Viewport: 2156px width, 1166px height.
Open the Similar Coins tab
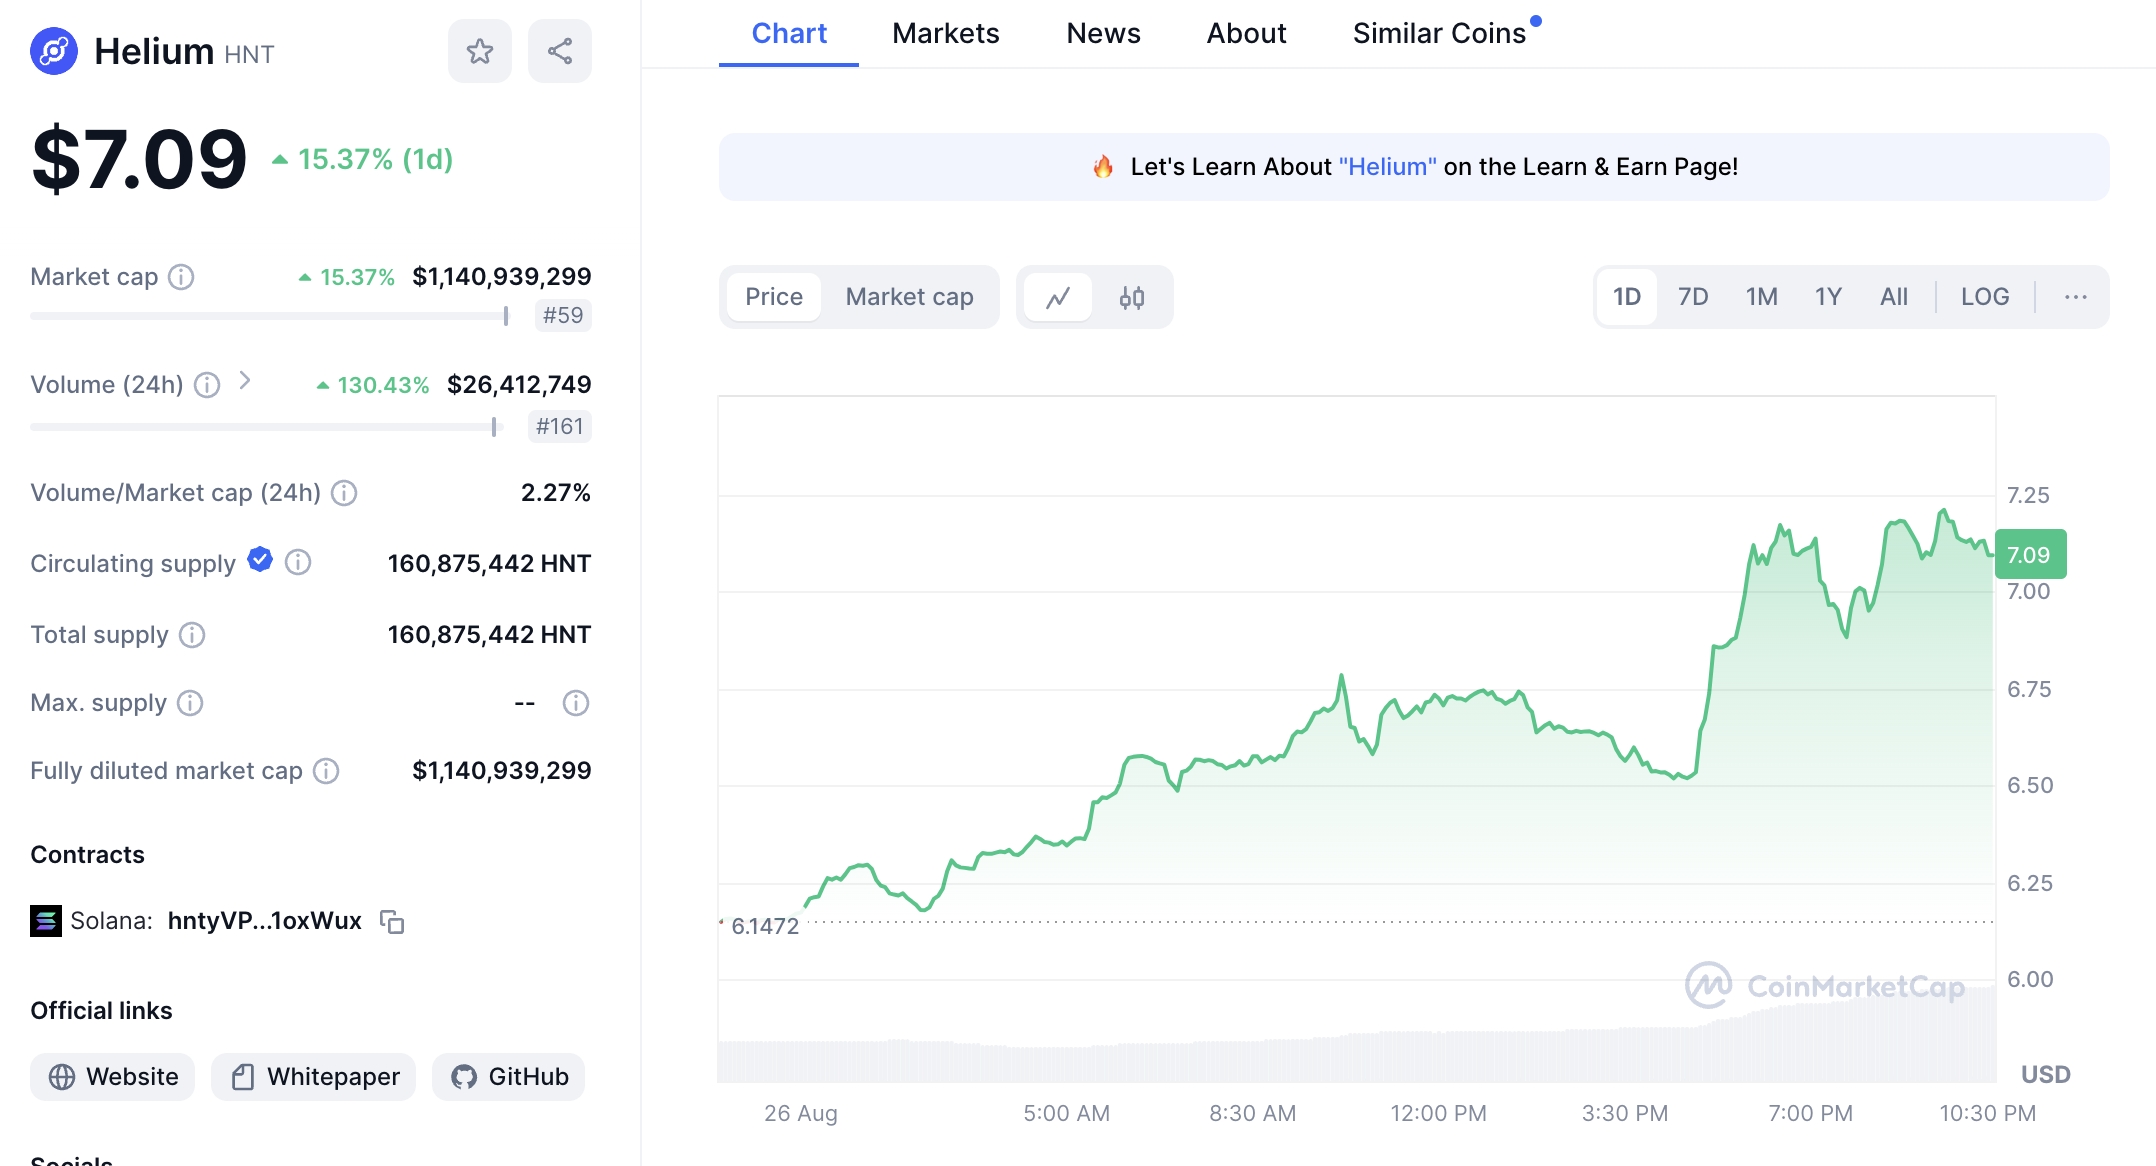[x=1440, y=33]
